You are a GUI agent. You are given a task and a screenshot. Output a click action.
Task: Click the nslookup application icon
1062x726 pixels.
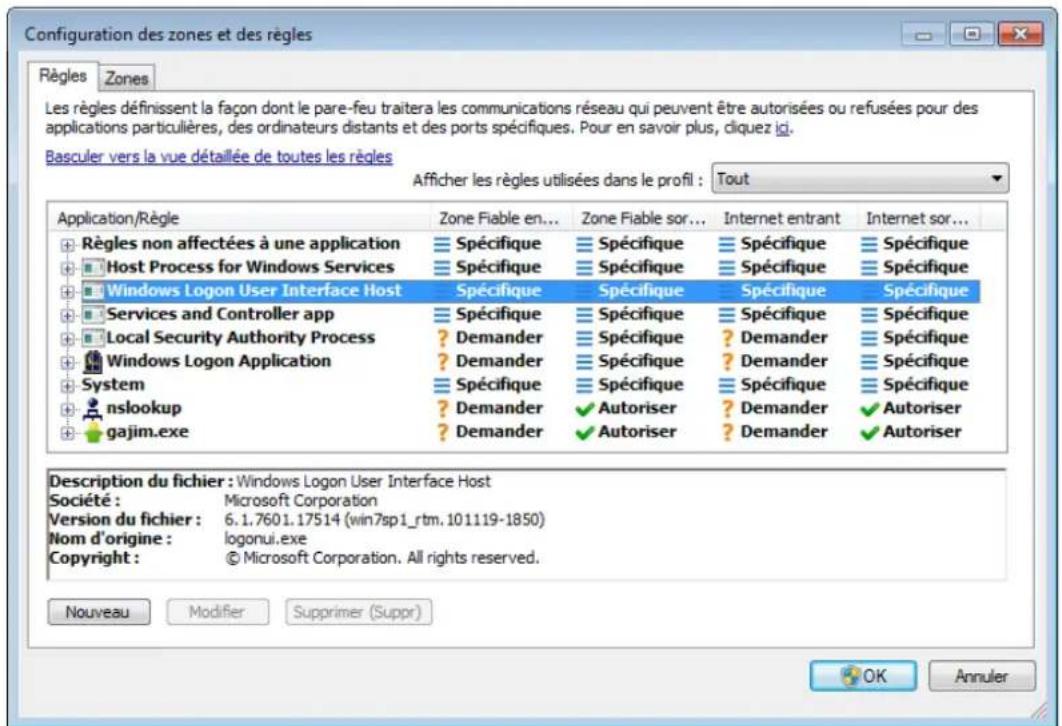[x=93, y=408]
